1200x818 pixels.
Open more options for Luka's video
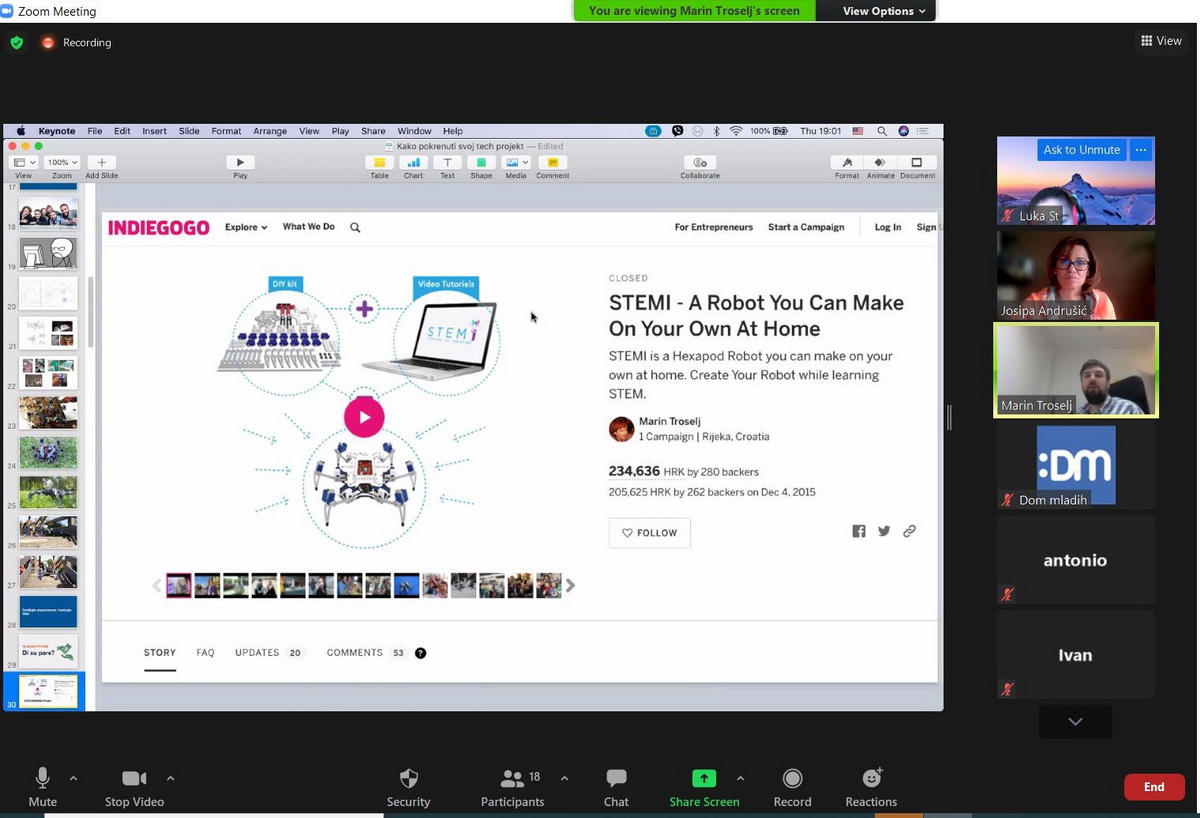(x=1141, y=150)
